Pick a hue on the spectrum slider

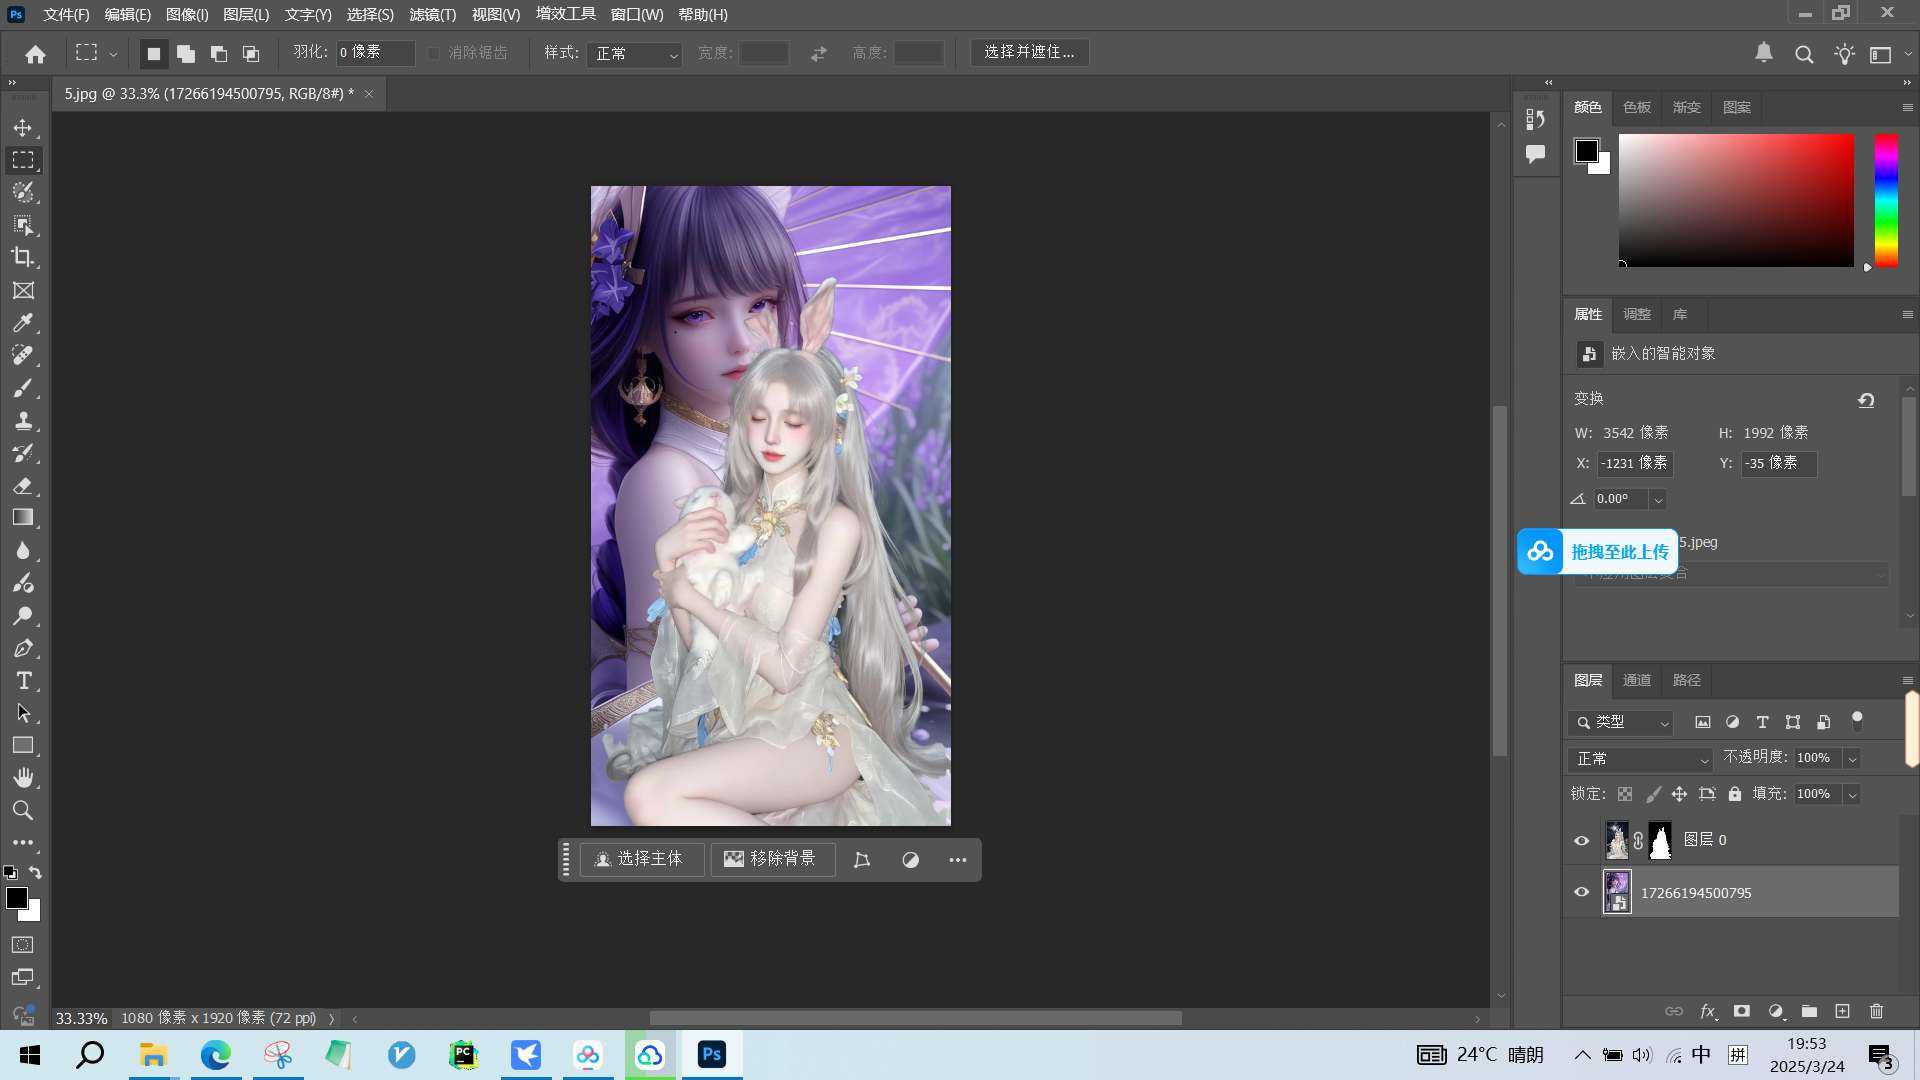(1886, 200)
